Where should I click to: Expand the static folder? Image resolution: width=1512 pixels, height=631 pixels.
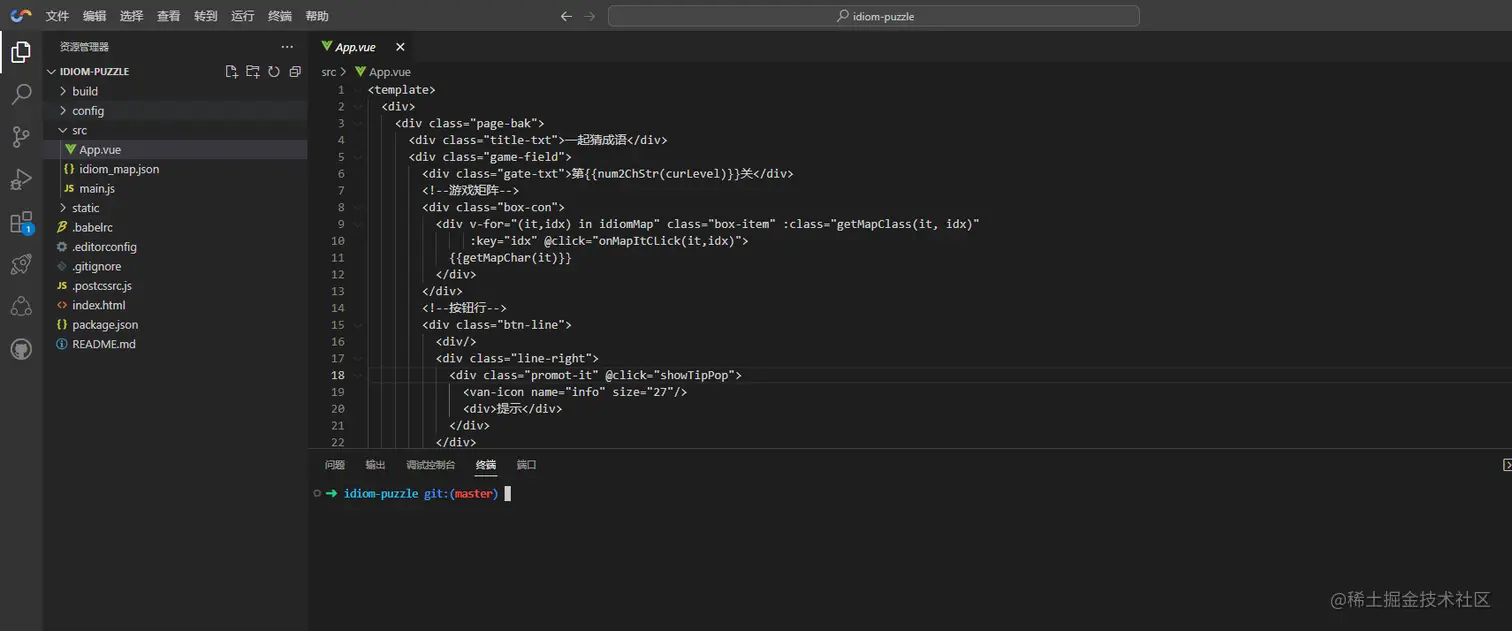pos(175,208)
